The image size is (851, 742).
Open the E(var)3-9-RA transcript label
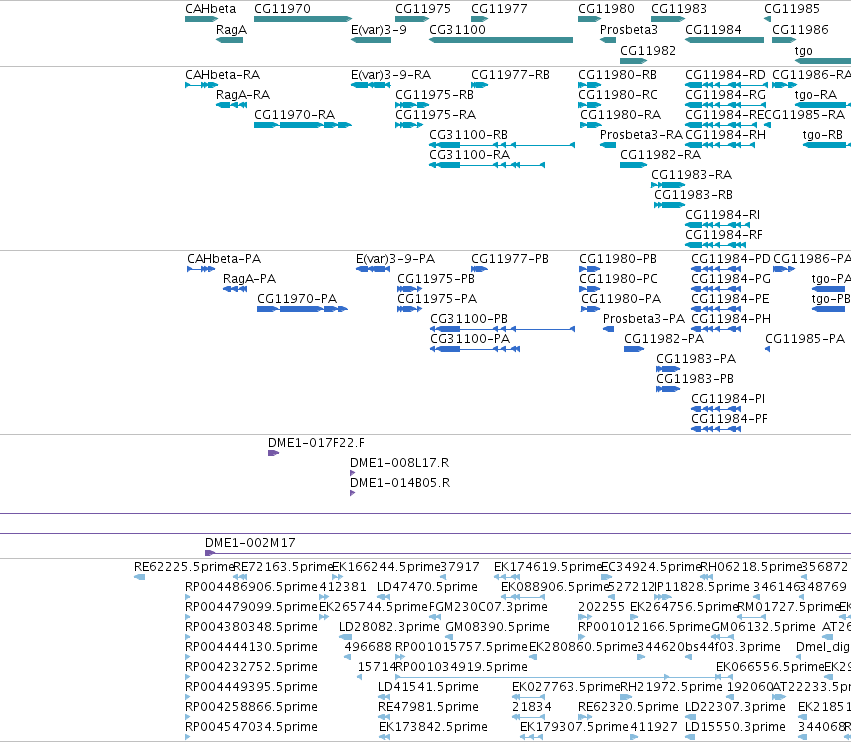click(391, 74)
